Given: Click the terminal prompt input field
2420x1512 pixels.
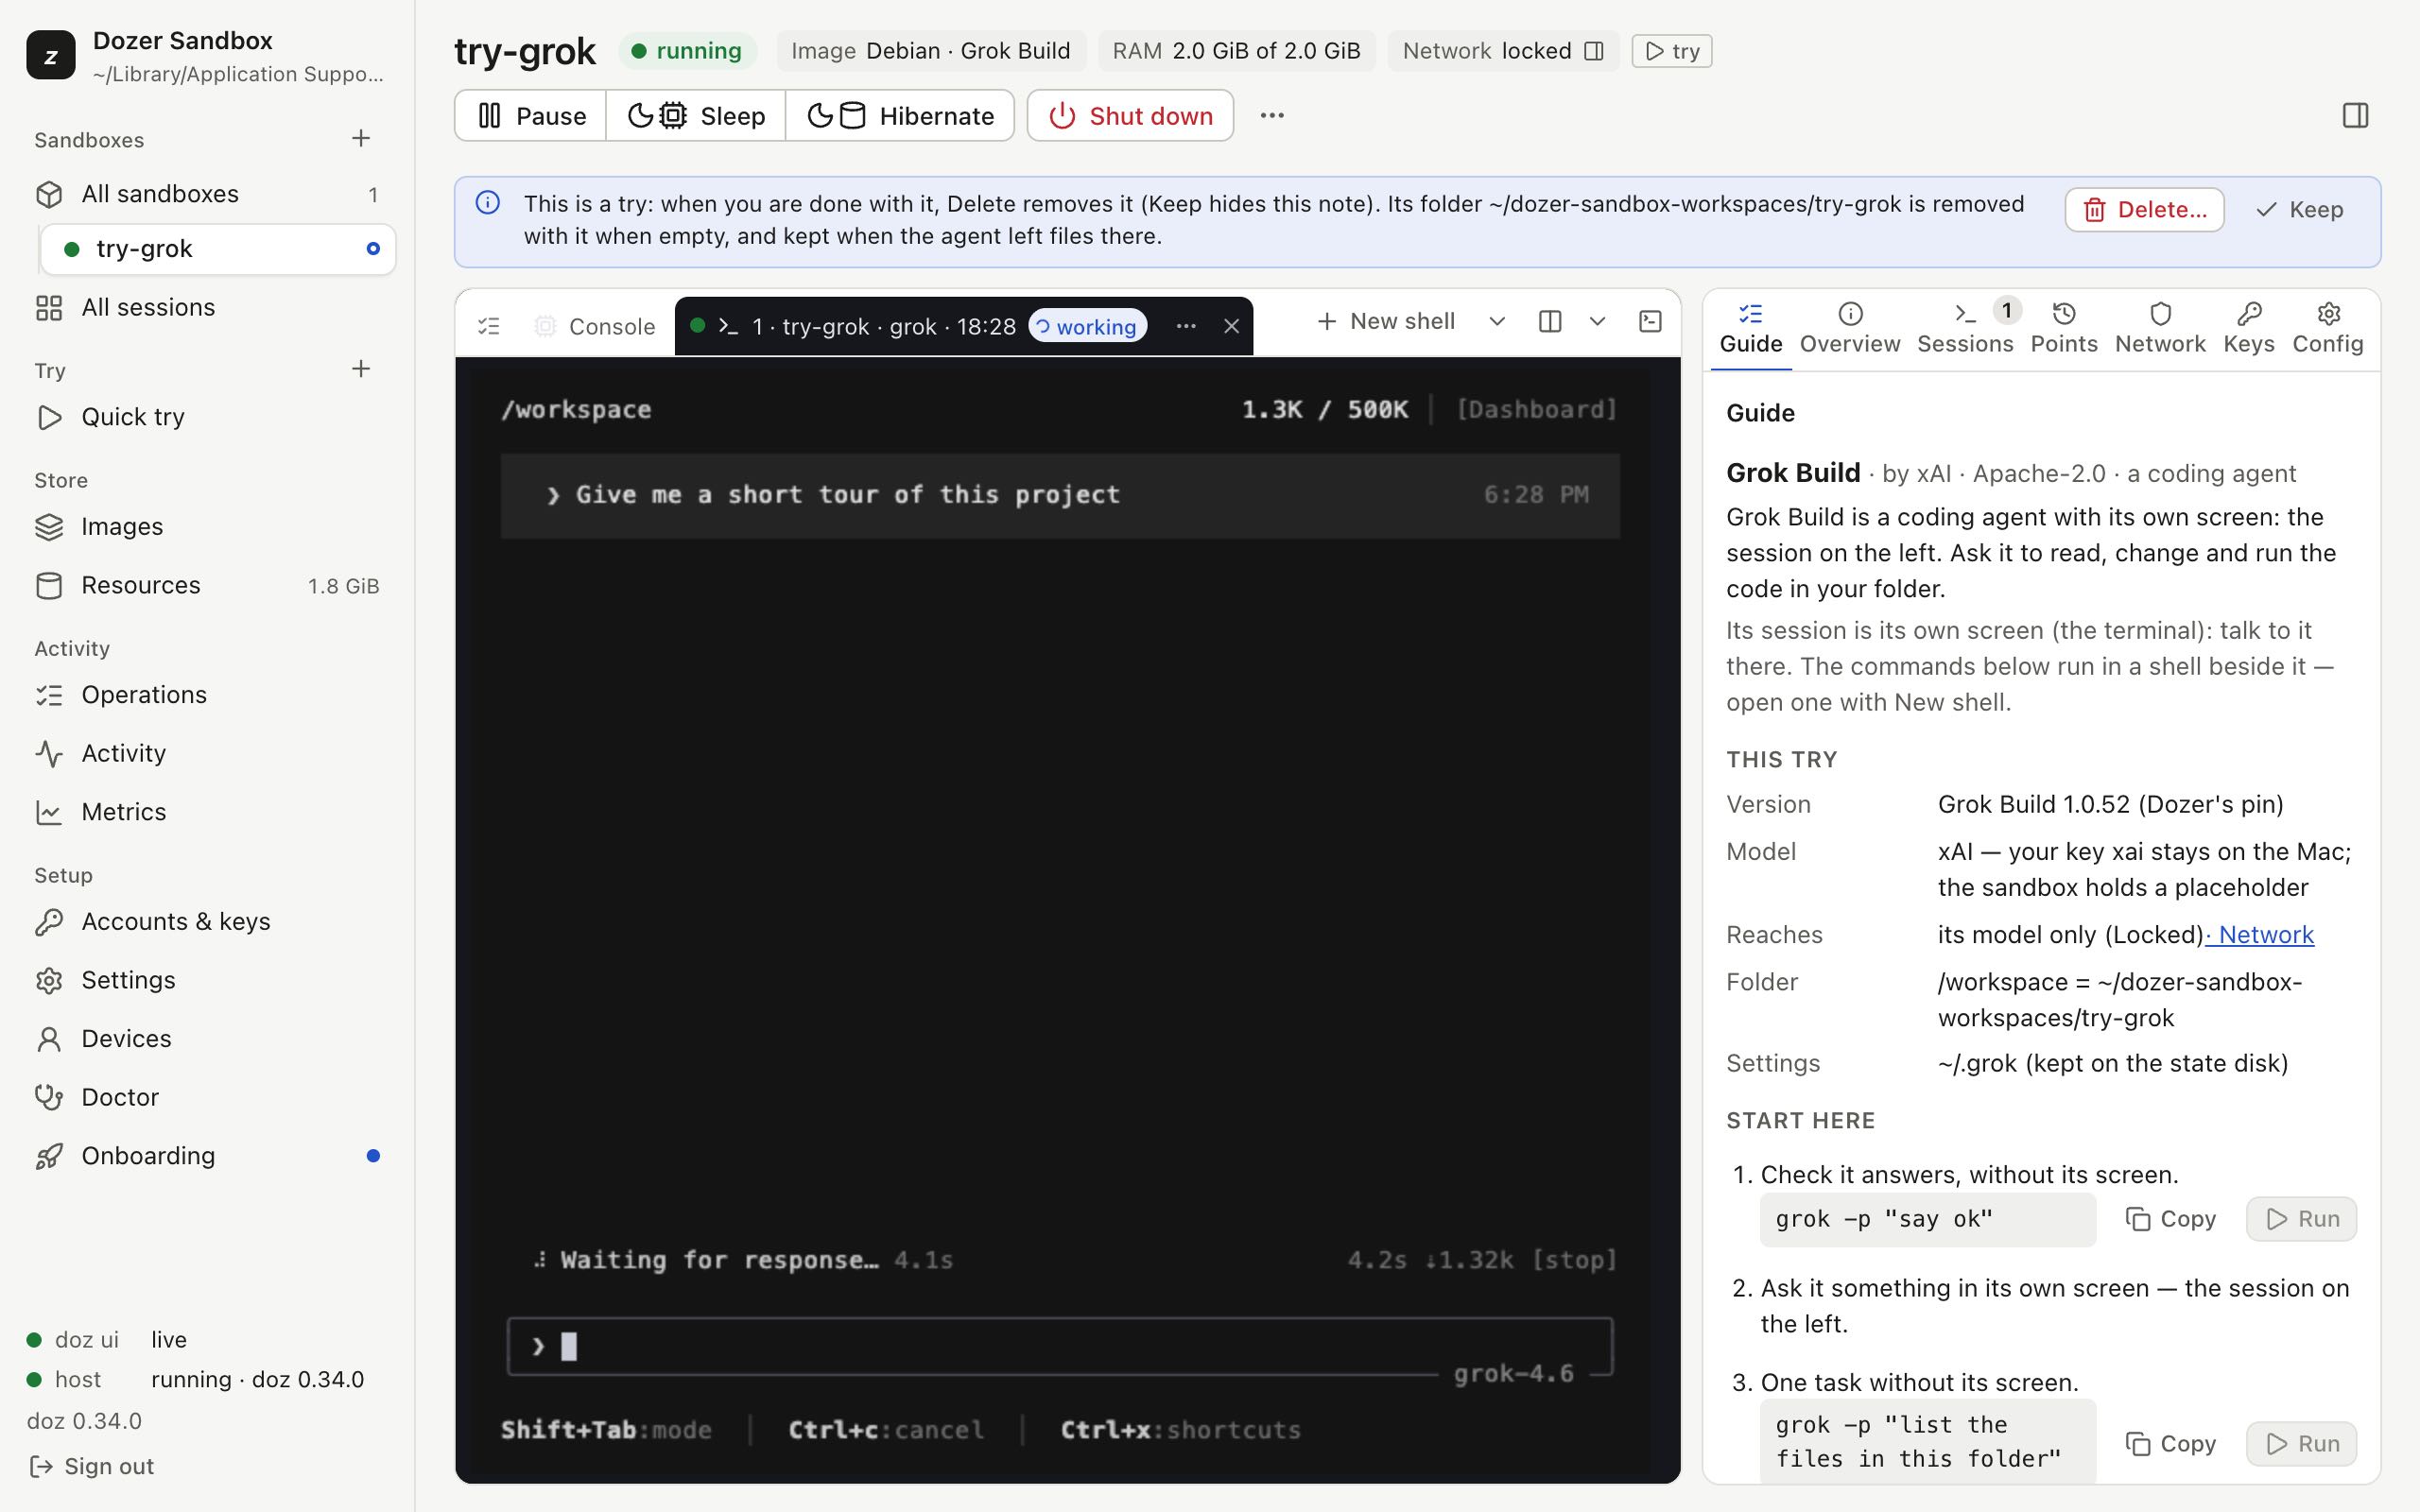Looking at the screenshot, I should pos(1060,1346).
